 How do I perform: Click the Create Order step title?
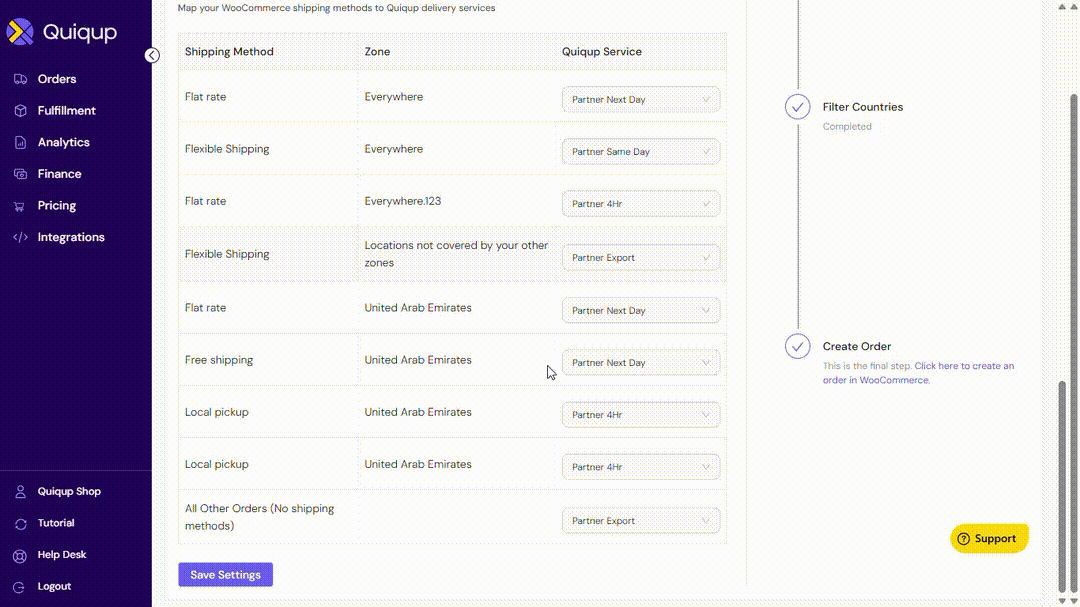click(x=856, y=347)
